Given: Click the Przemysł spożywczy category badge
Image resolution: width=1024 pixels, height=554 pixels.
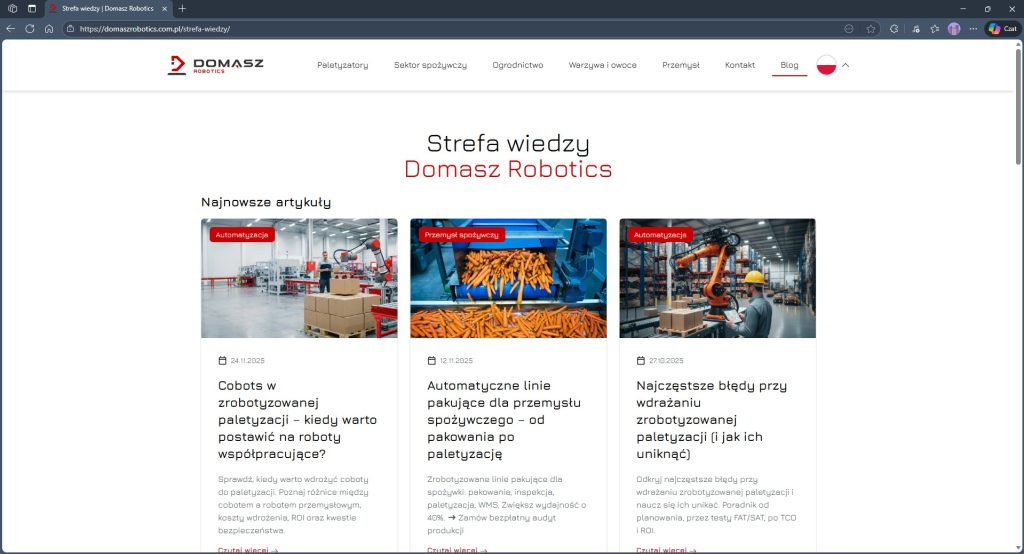Looking at the screenshot, I should [x=461, y=235].
